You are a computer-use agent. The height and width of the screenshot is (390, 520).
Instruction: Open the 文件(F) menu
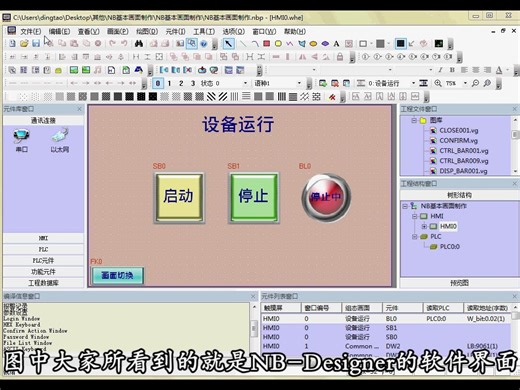click(31, 32)
